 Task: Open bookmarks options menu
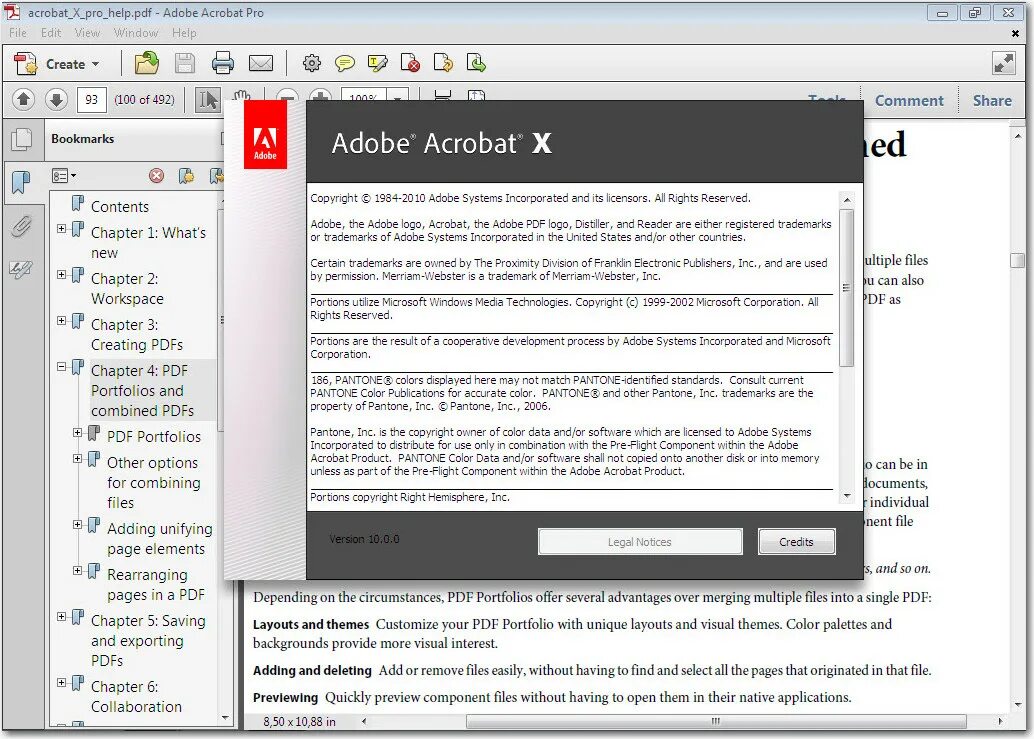[63, 176]
